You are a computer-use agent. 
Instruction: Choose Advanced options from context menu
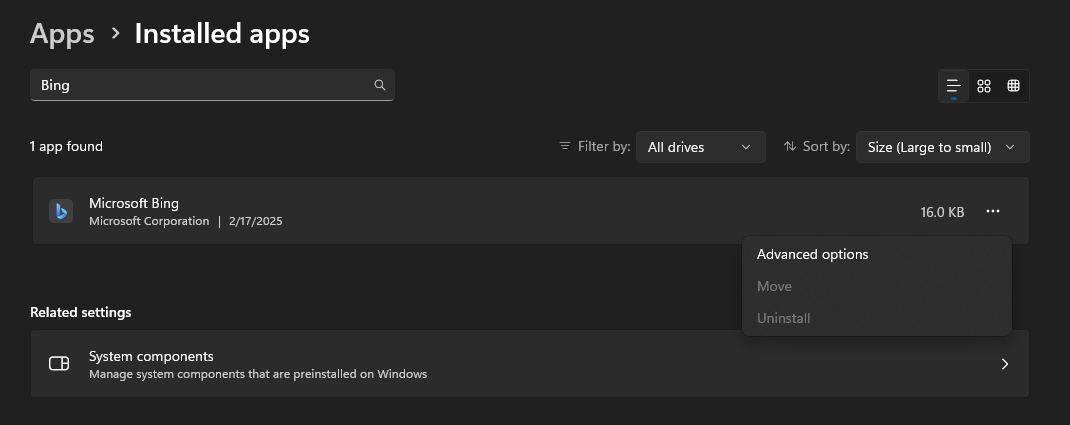point(876,254)
